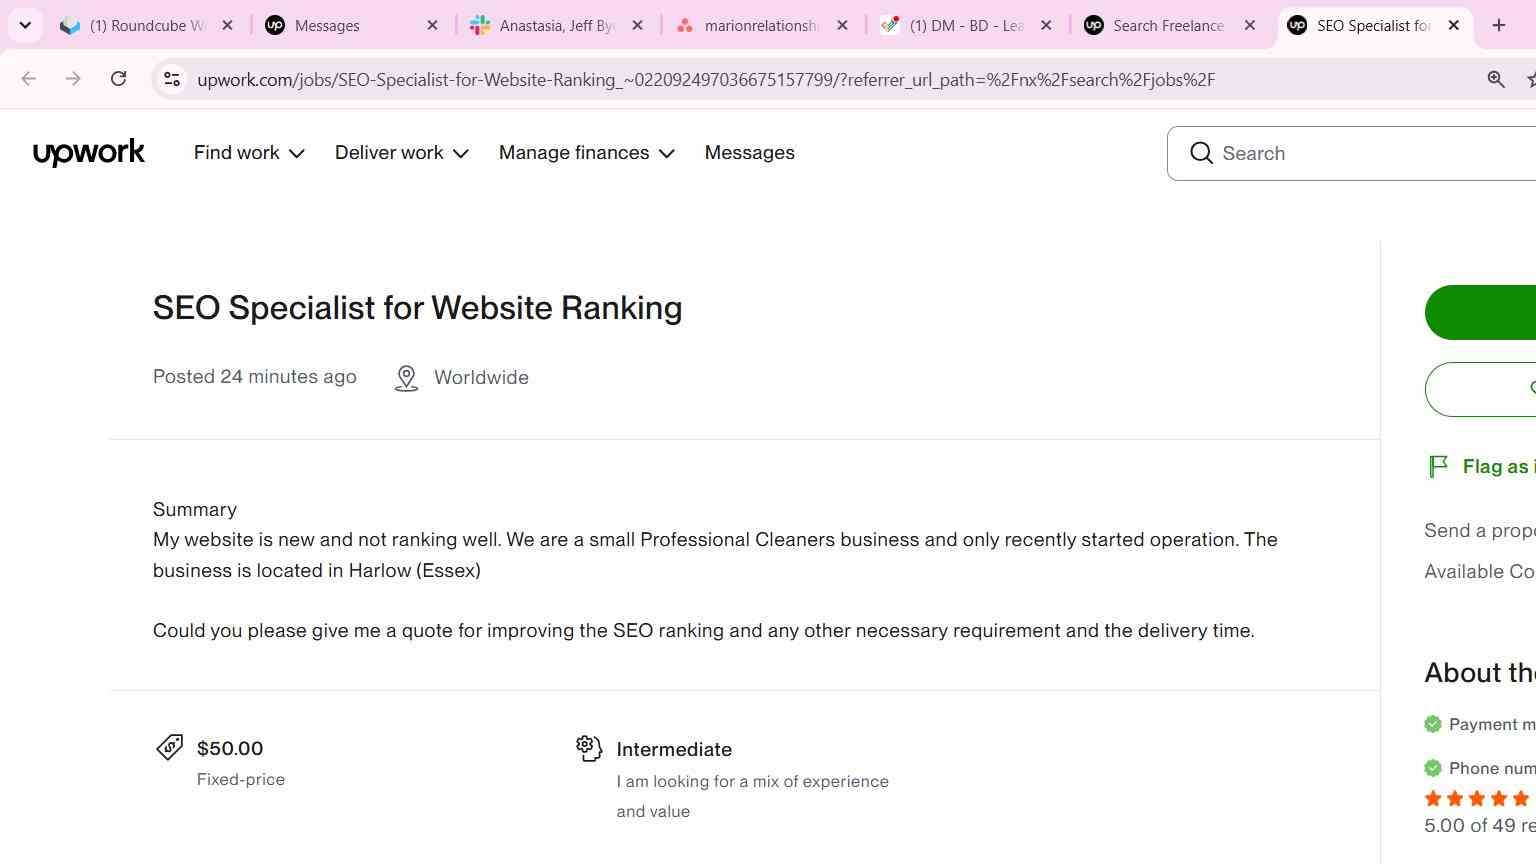The width and height of the screenshot is (1536, 864).
Task: Click the Worldwide location pin icon
Action: (x=406, y=378)
